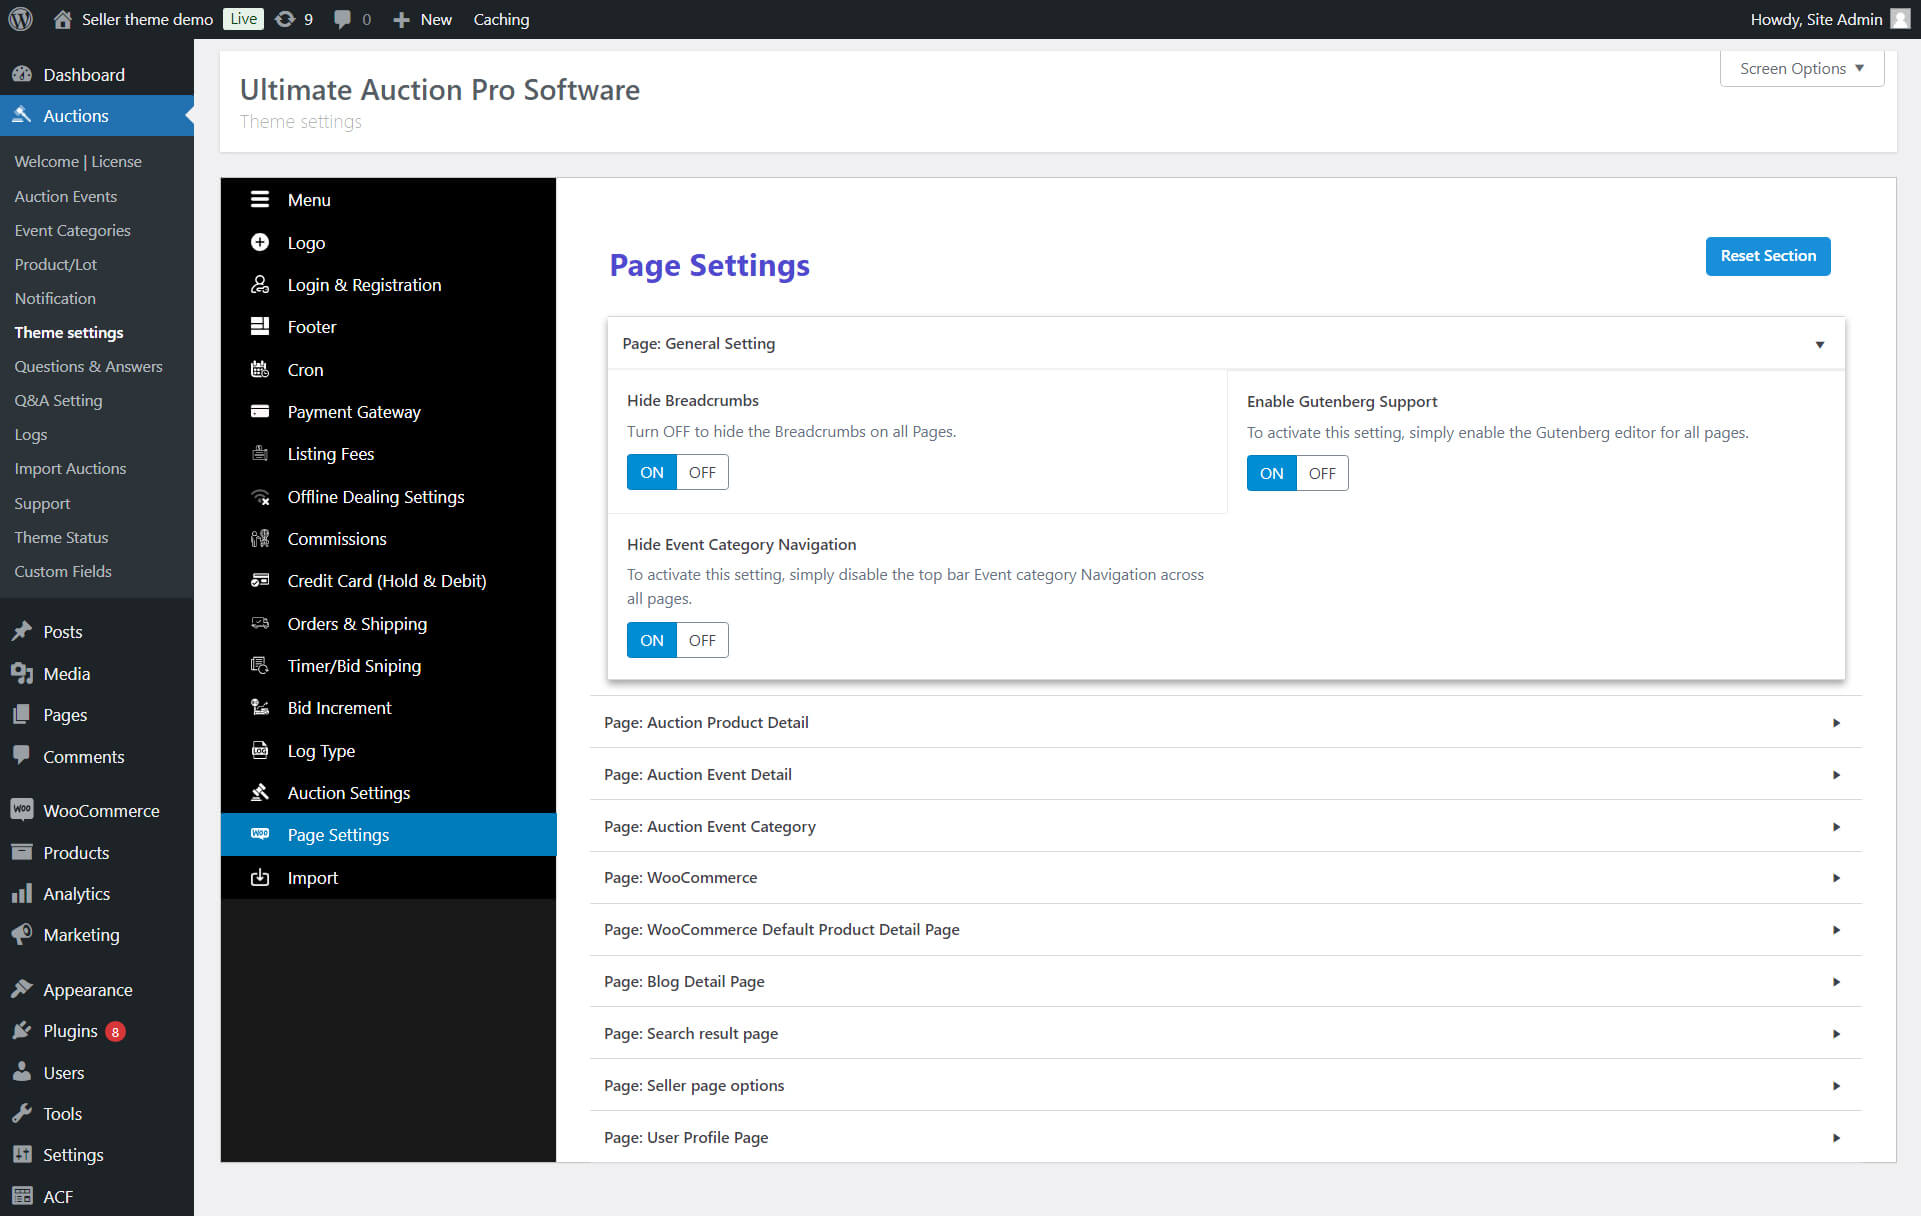Click the Site Admin avatar icon
The height and width of the screenshot is (1216, 1921).
point(1900,19)
